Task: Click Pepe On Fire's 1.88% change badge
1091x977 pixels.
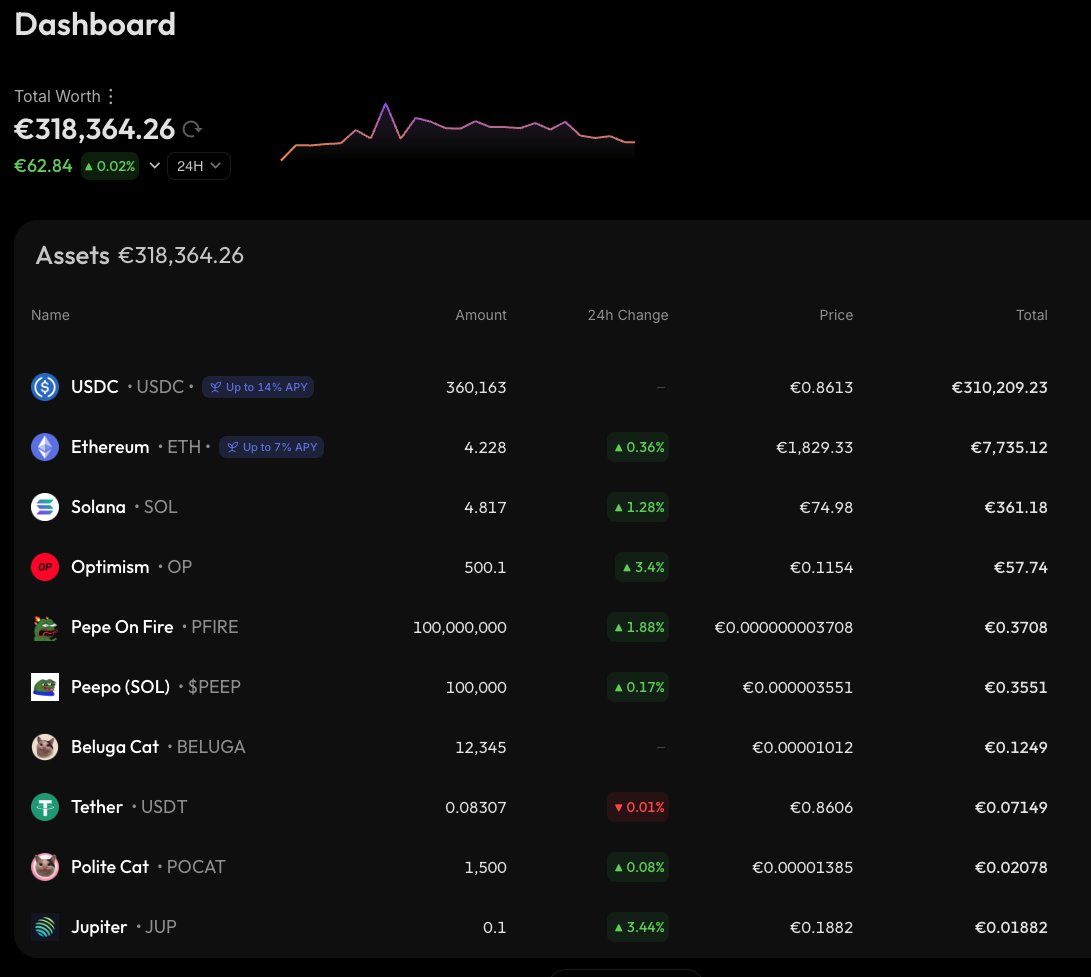Action: (x=638, y=627)
